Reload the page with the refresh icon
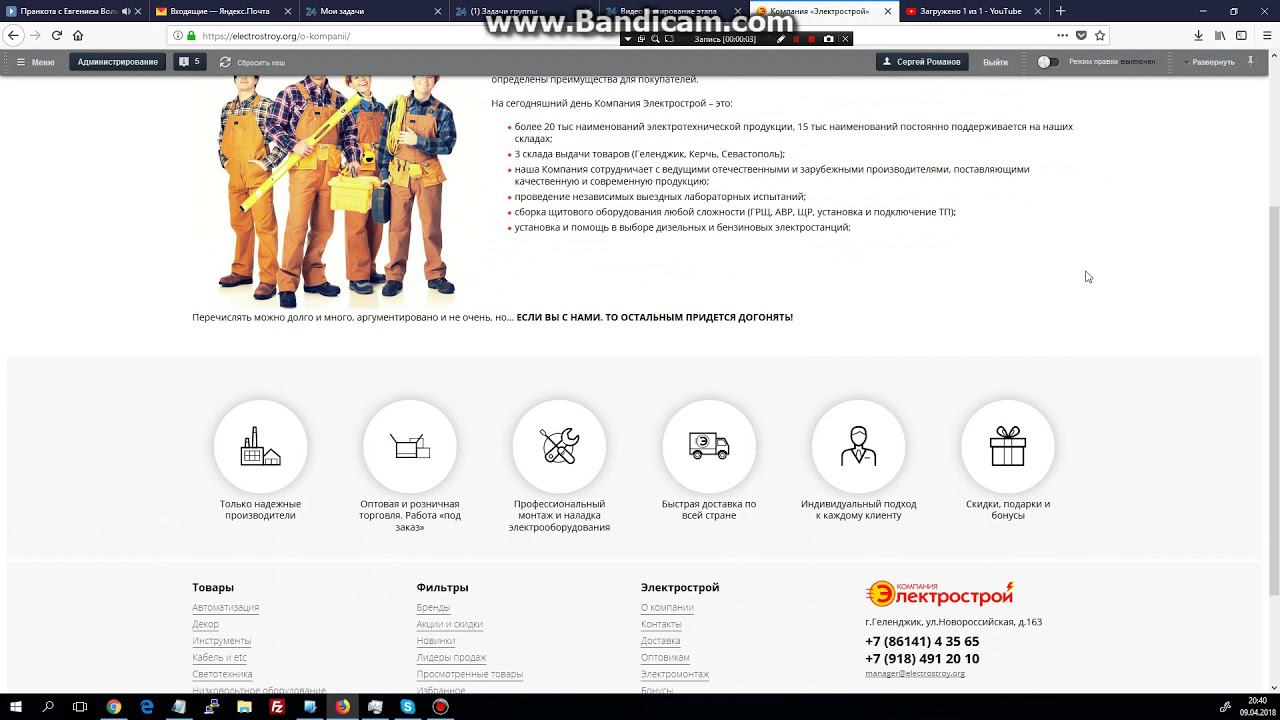The height and width of the screenshot is (720, 1280). pos(57,35)
